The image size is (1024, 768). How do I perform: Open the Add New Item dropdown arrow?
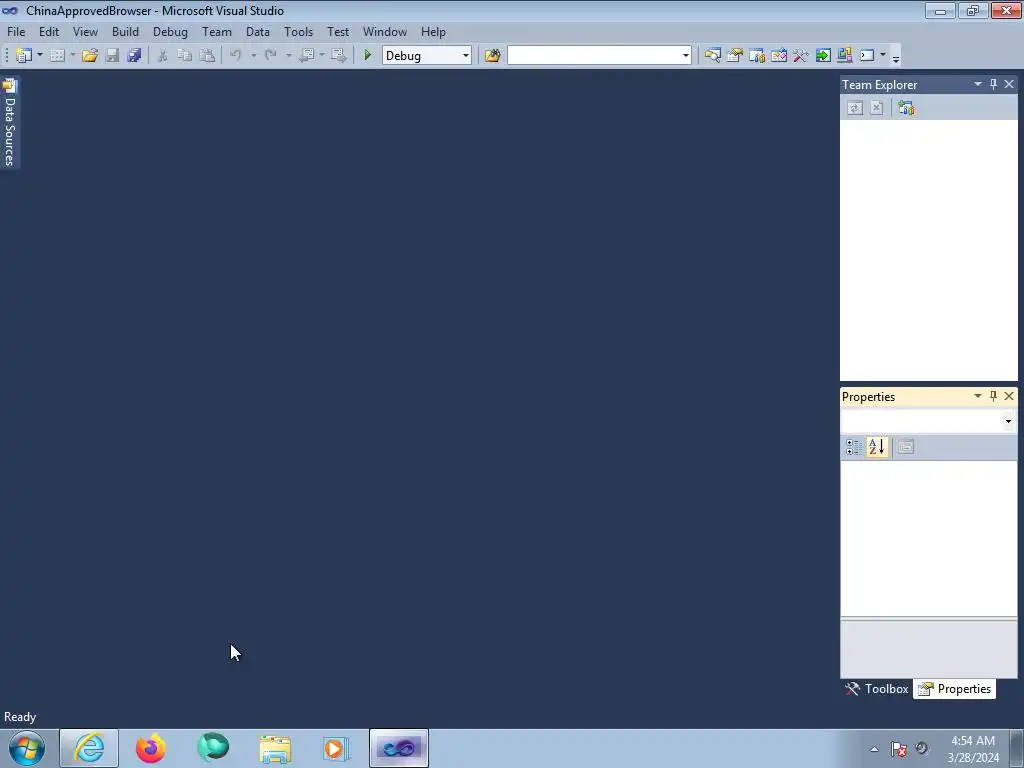(72, 56)
